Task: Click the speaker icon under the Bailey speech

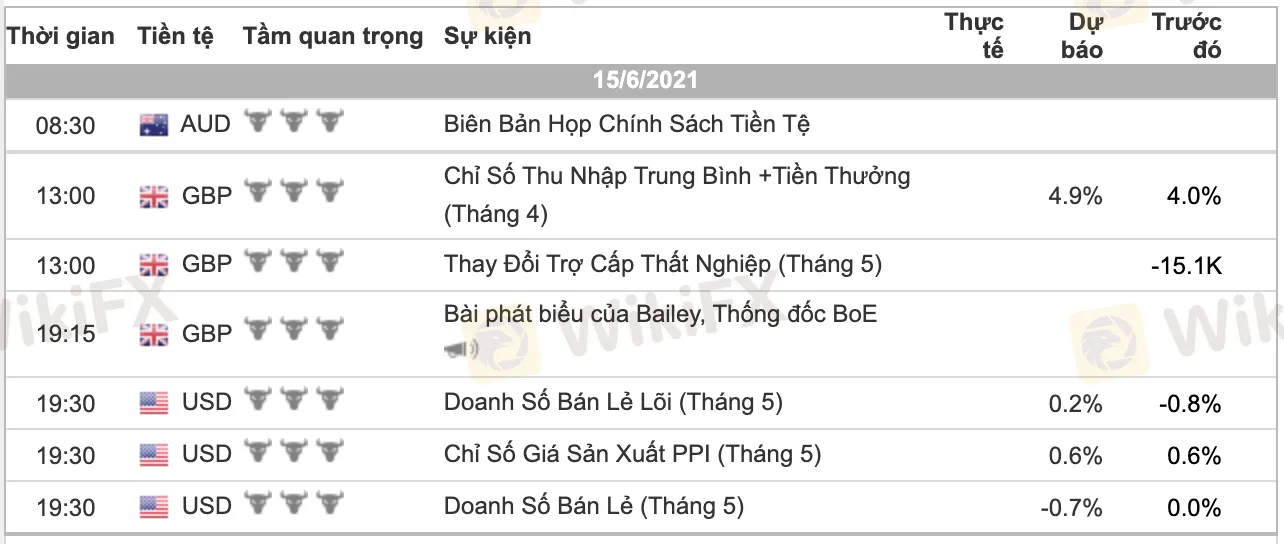Action: (460, 349)
